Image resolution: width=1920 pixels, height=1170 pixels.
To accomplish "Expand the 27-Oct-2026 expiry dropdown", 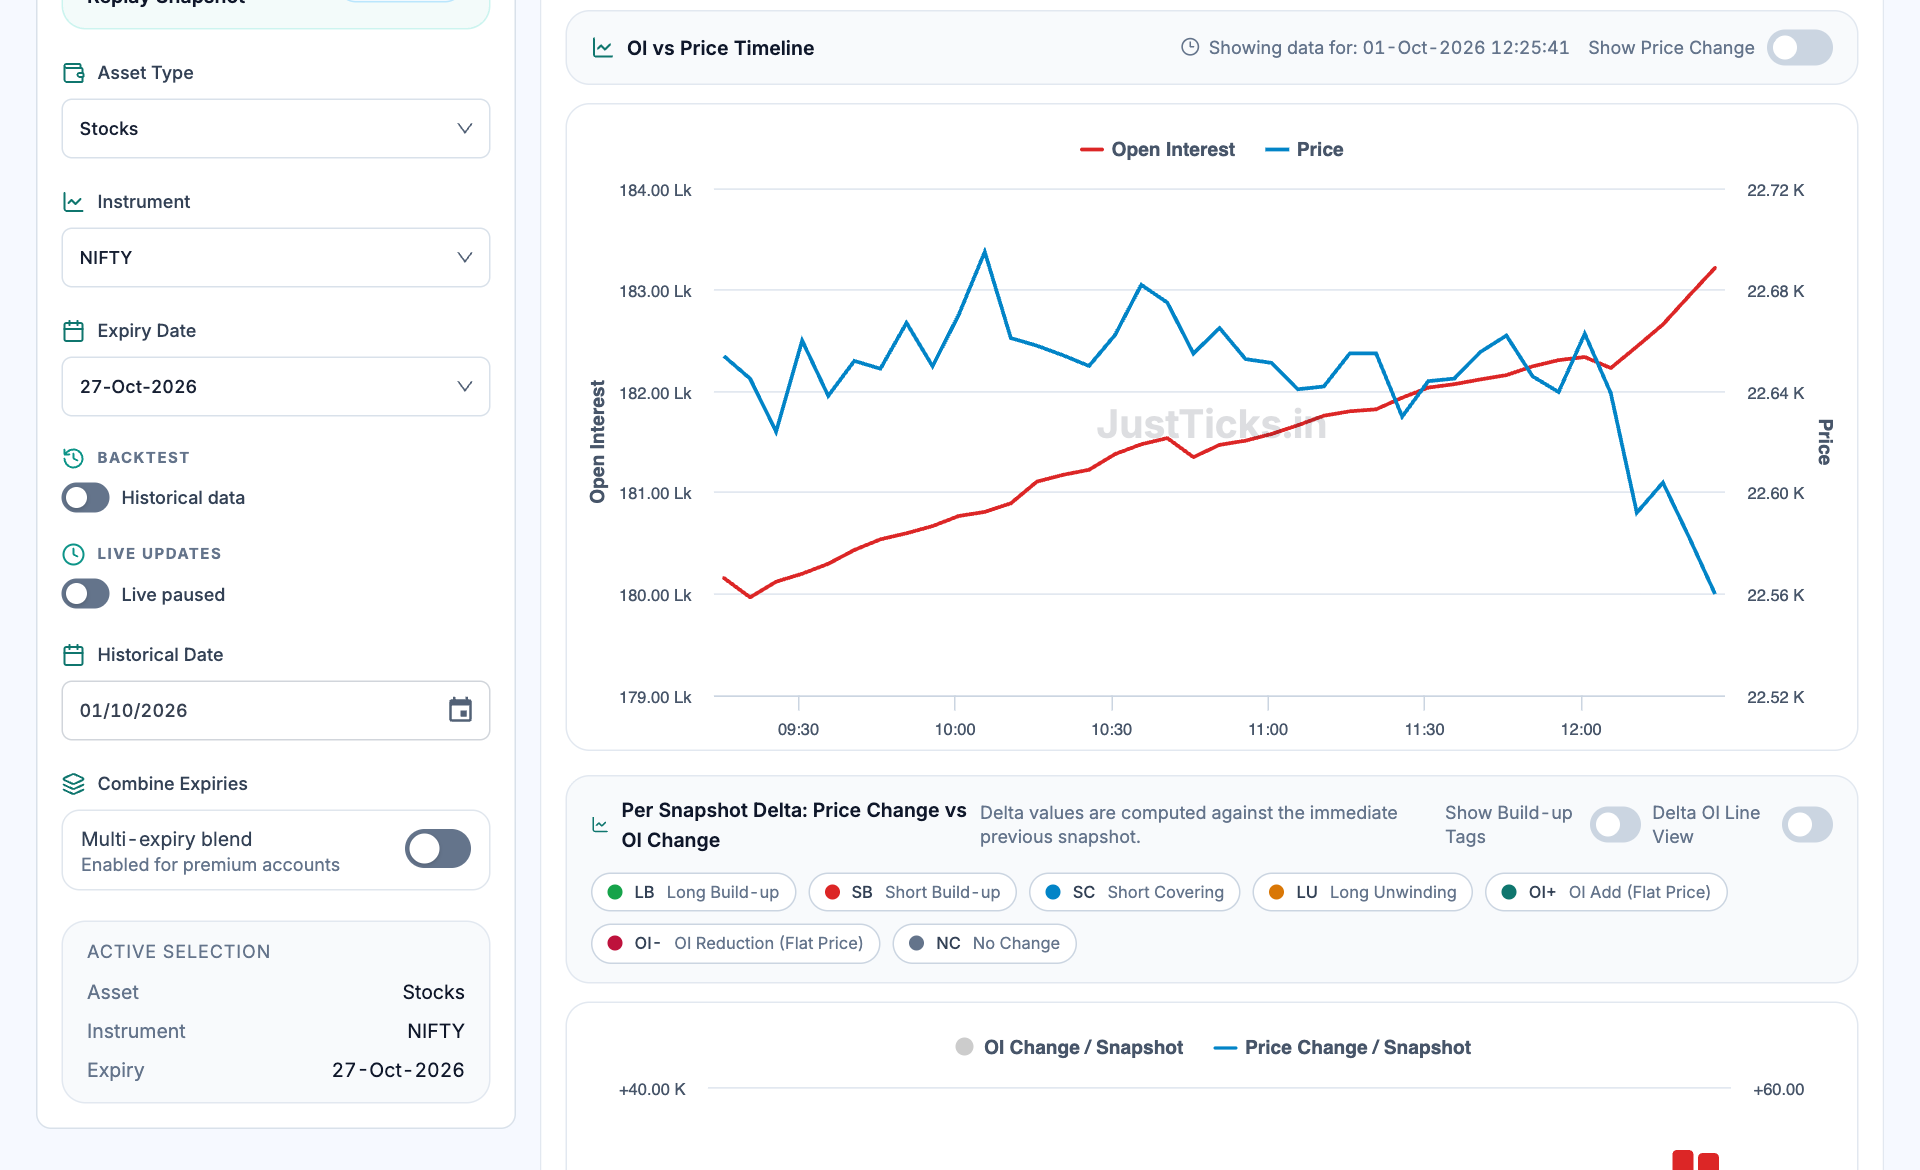I will 276,387.
